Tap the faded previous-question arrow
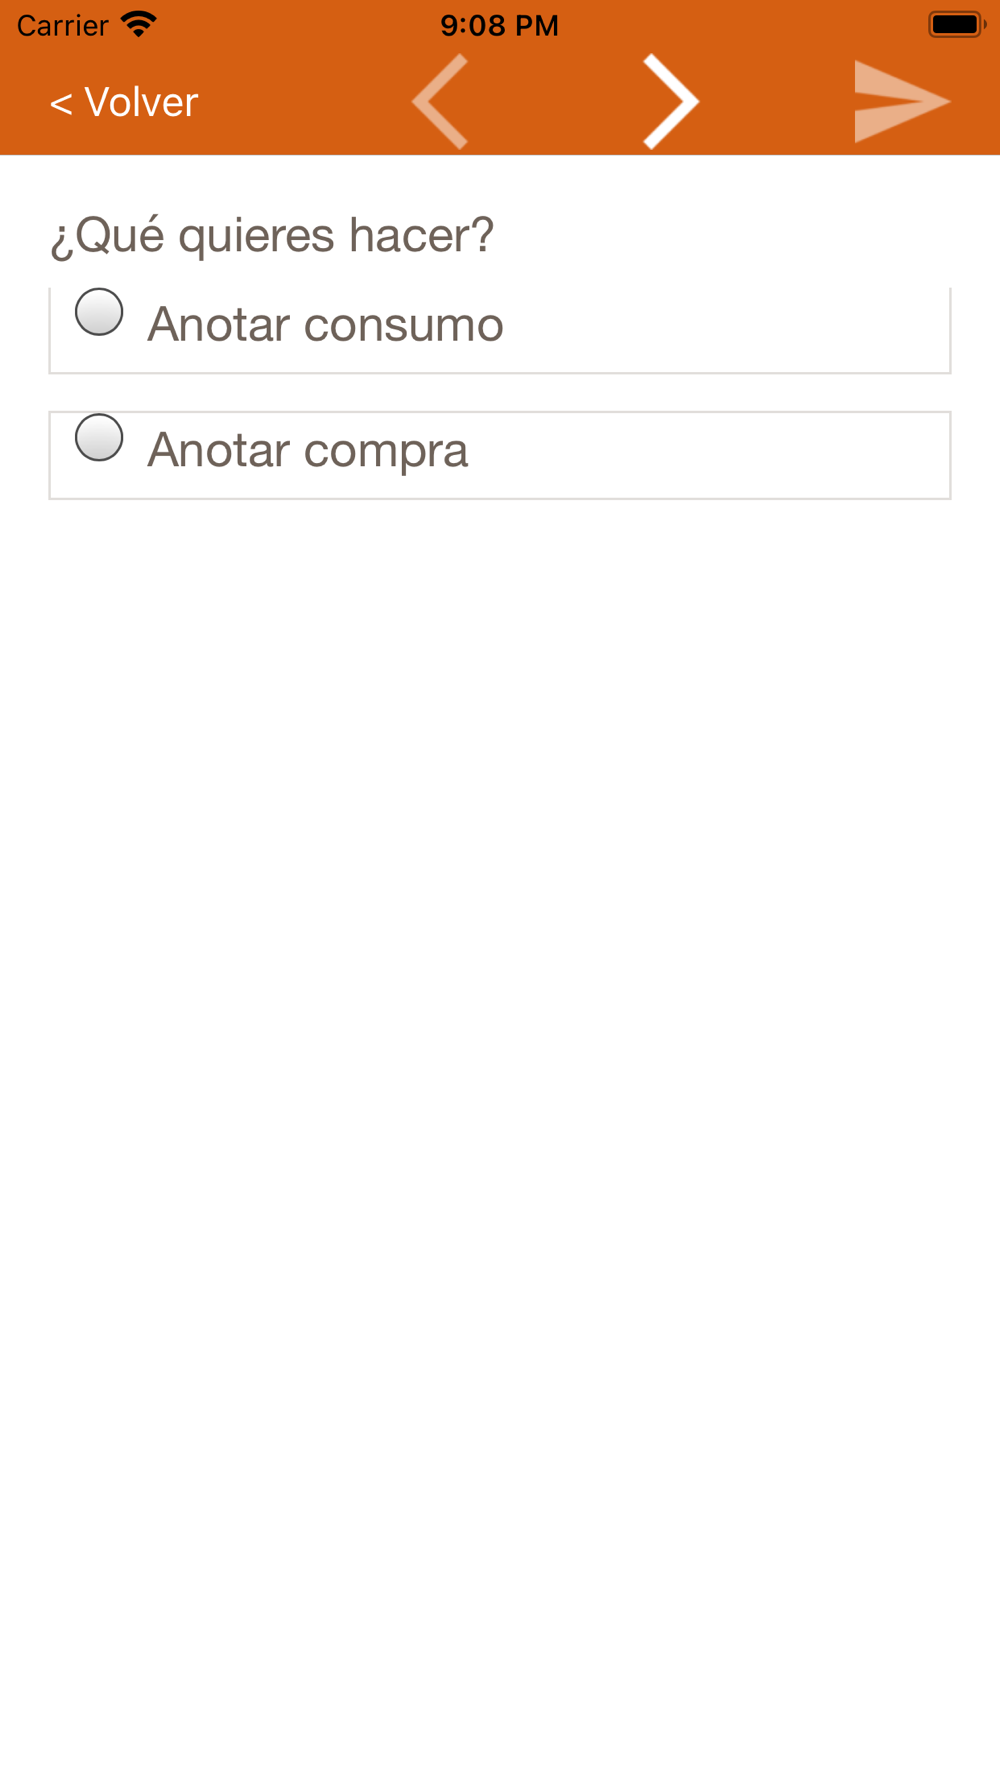Image resolution: width=1000 pixels, height=1778 pixels. pyautogui.click(x=441, y=101)
